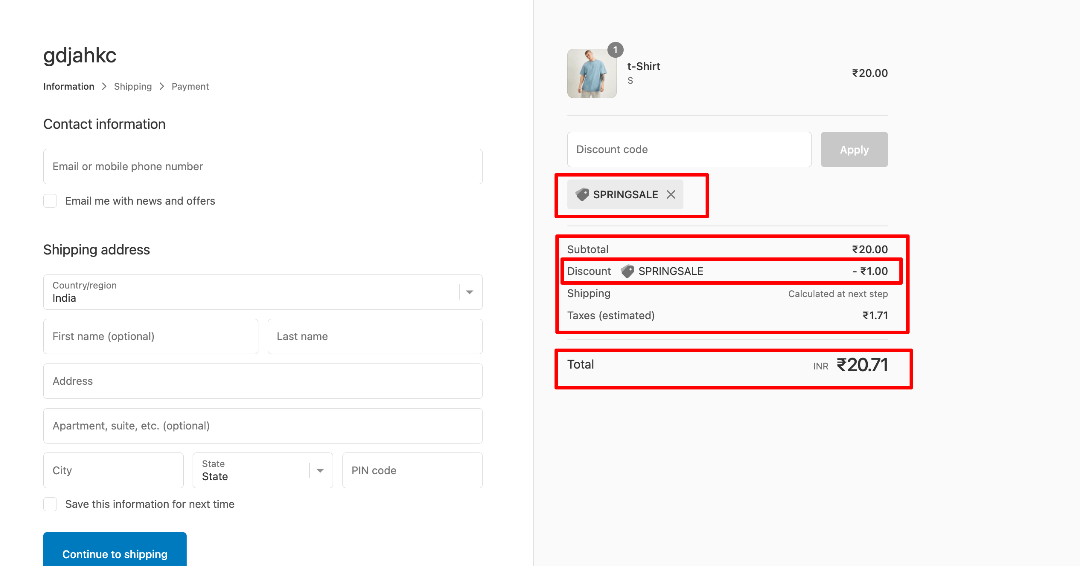
Task: Click the total amount ₹20.71
Action: tap(862, 365)
